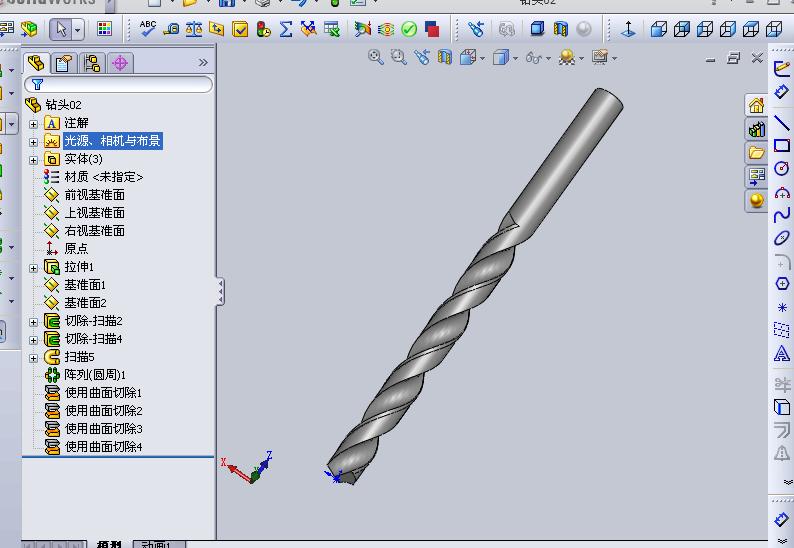Switch to the FeatureManager design tree tab
The width and height of the screenshot is (794, 548).
[x=36, y=63]
